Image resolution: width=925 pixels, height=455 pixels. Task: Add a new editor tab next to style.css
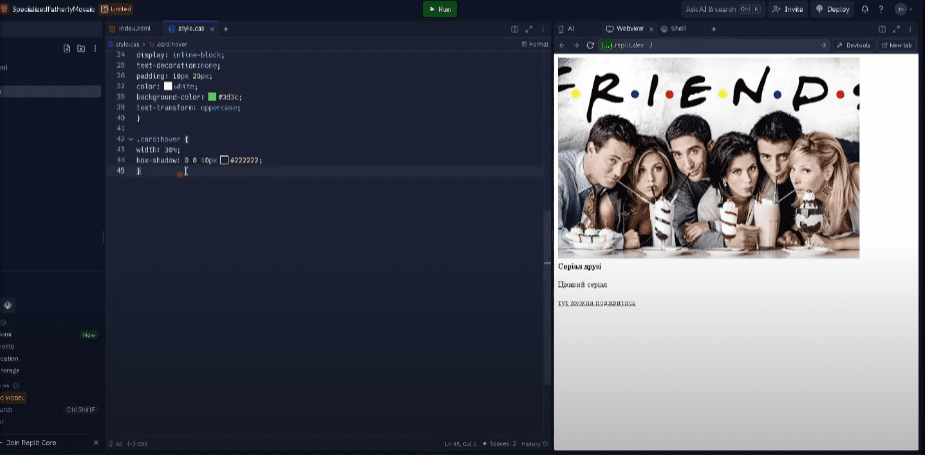click(x=225, y=29)
